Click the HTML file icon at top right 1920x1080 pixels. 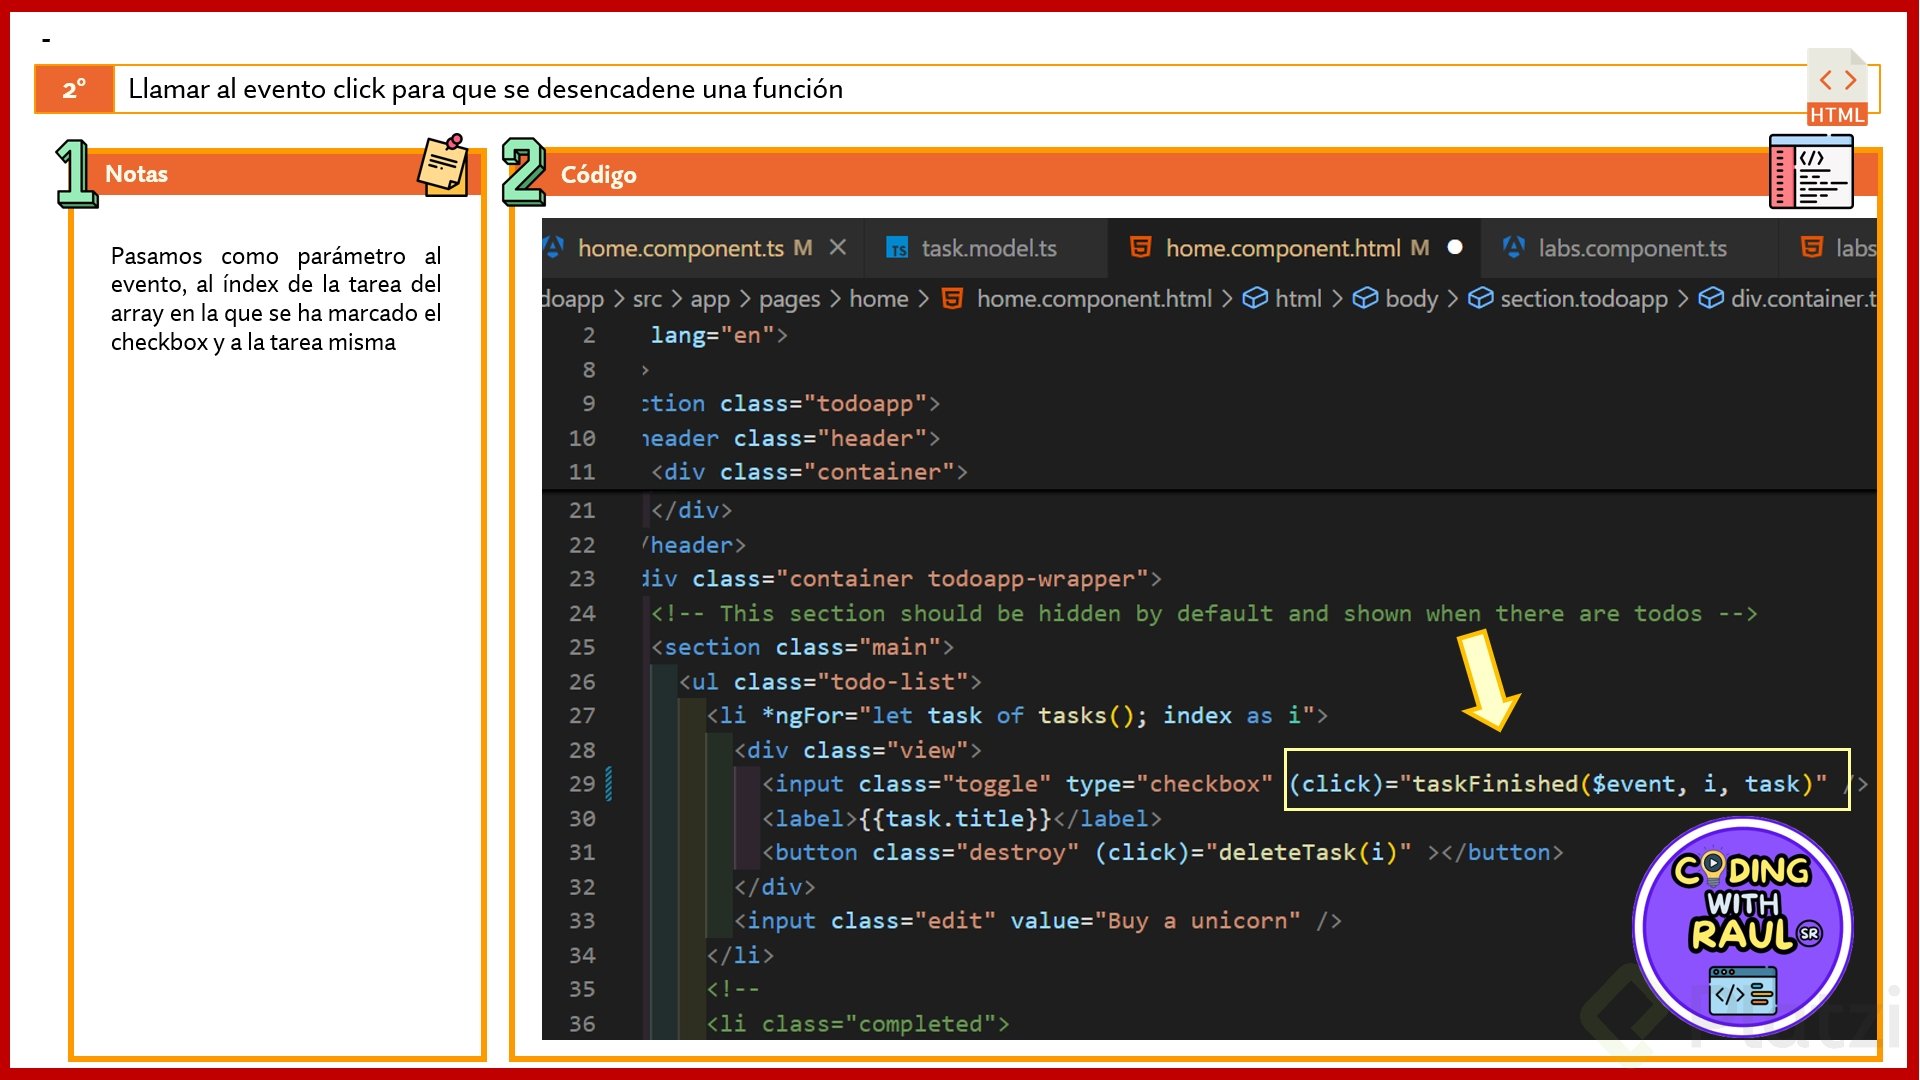coord(1837,88)
